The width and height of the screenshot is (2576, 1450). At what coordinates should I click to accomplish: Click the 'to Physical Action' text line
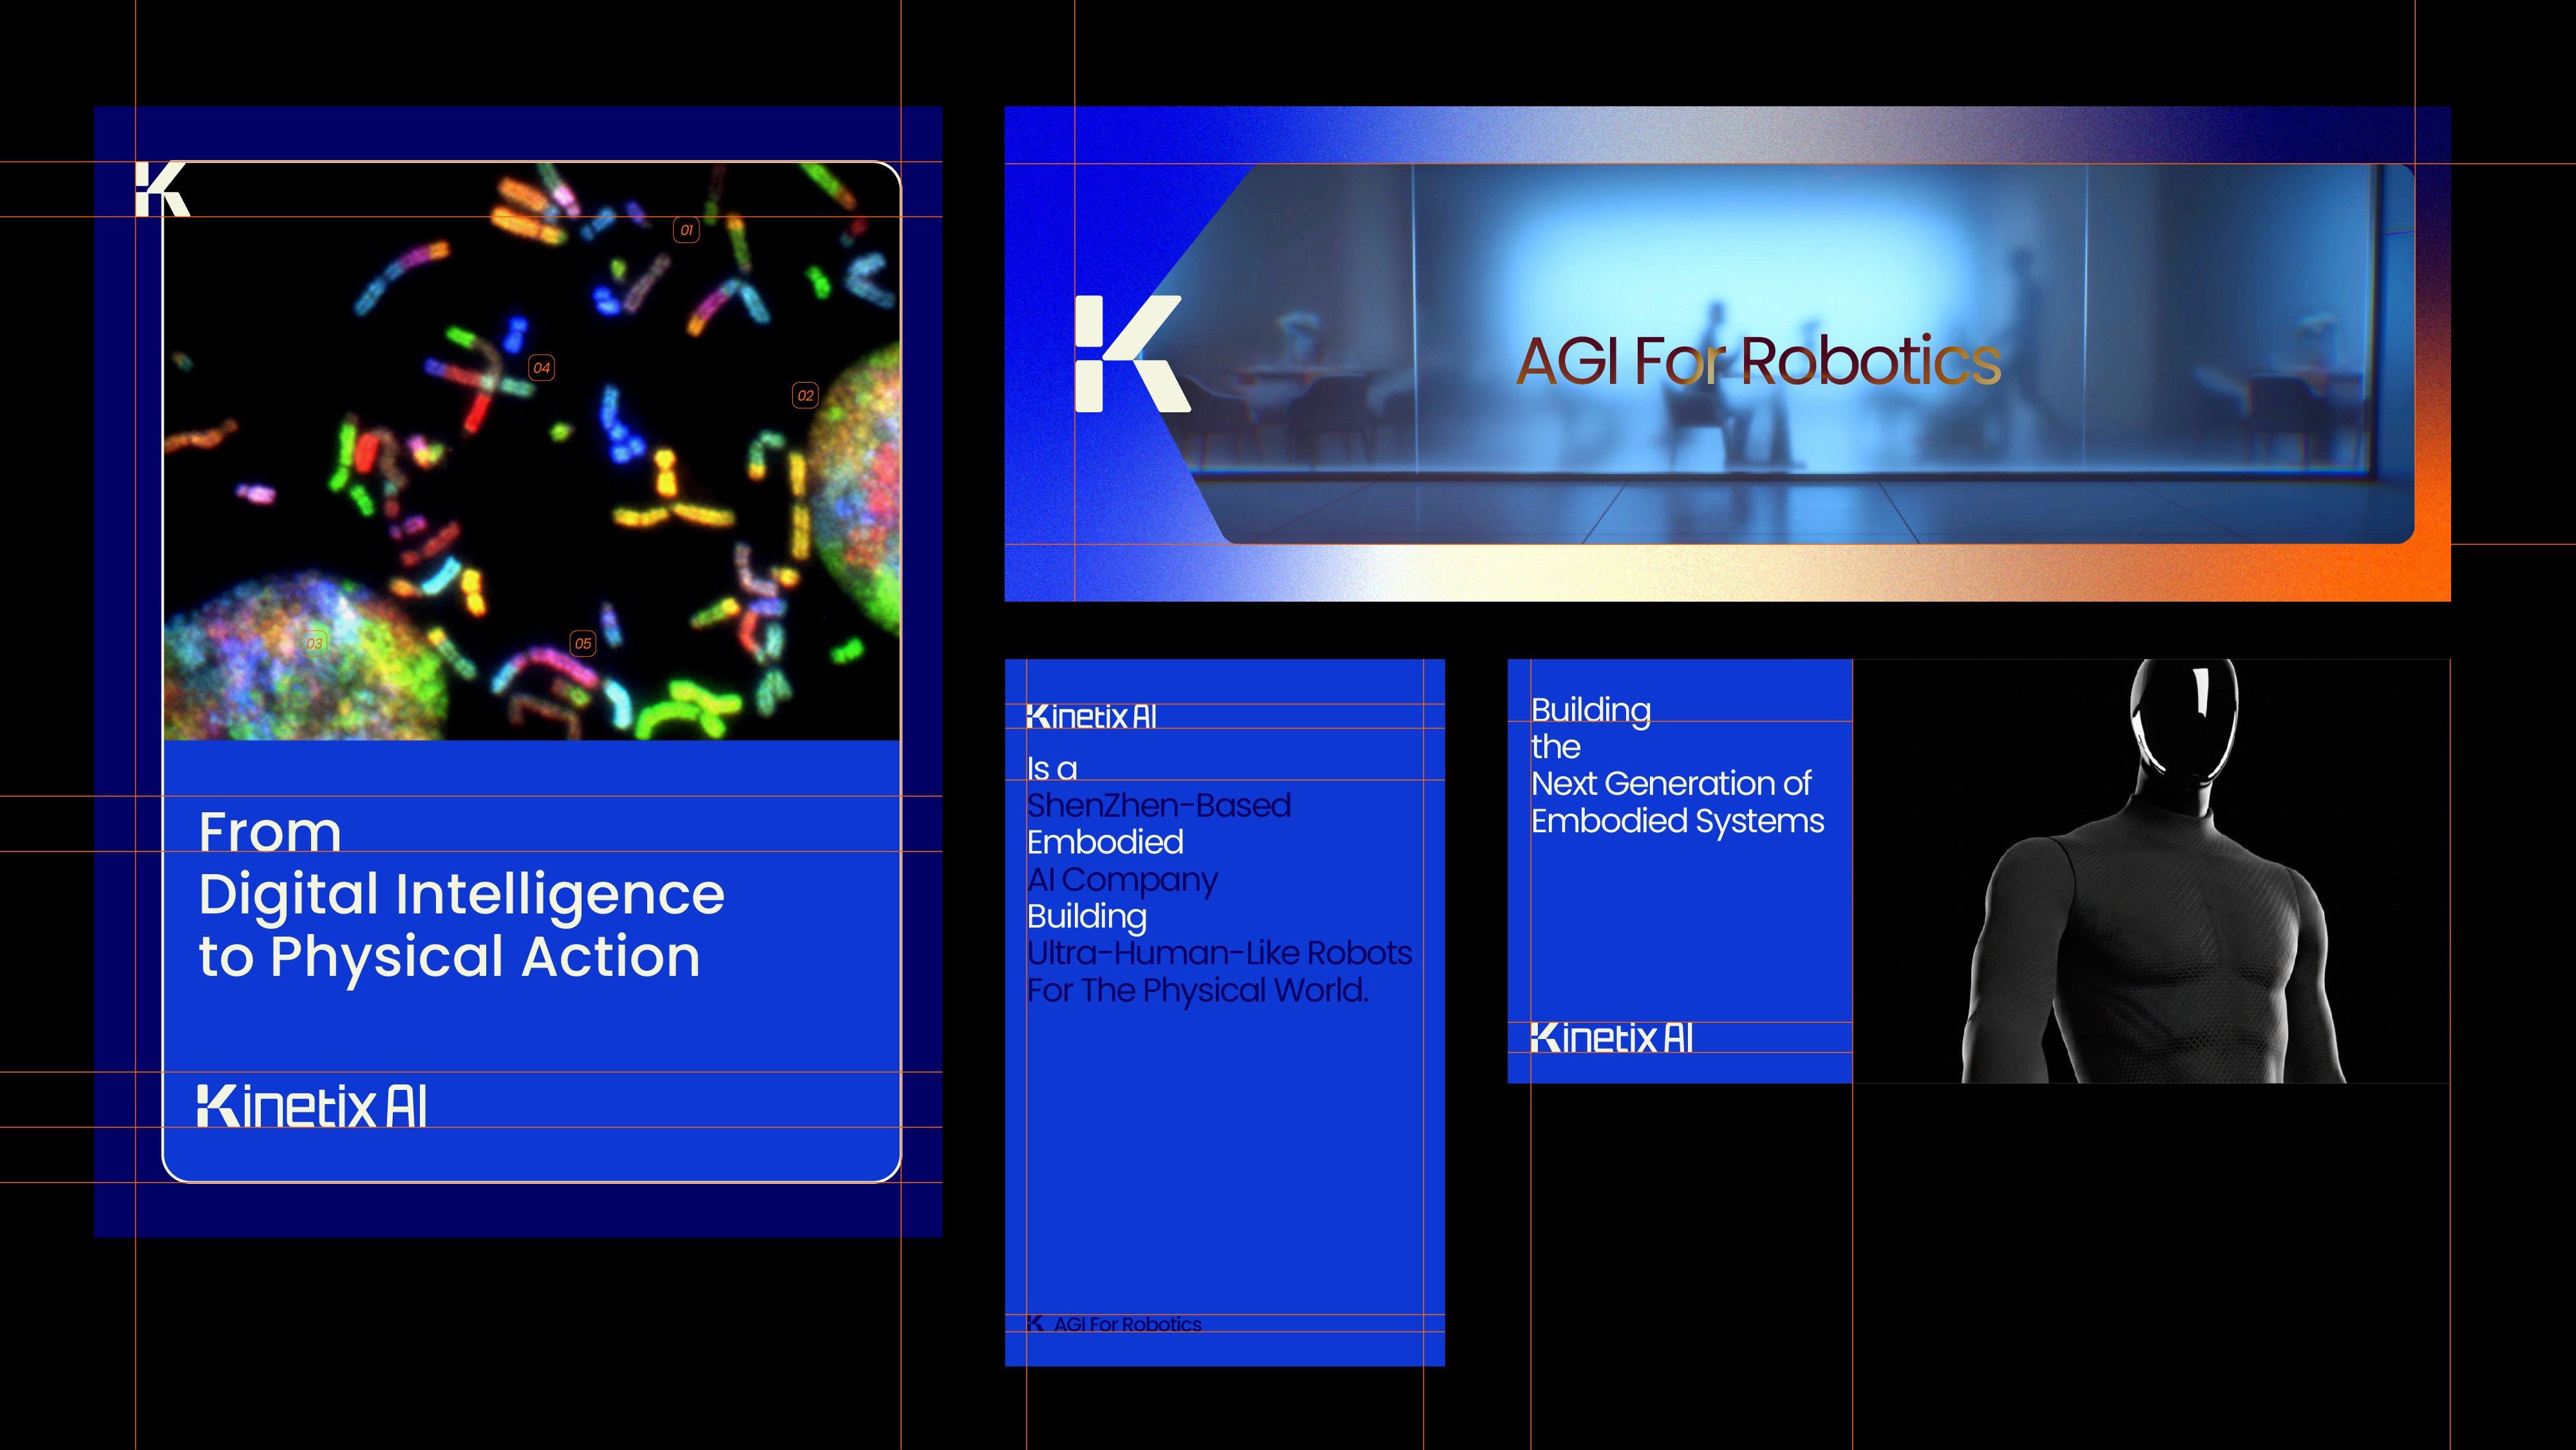pyautogui.click(x=449, y=956)
